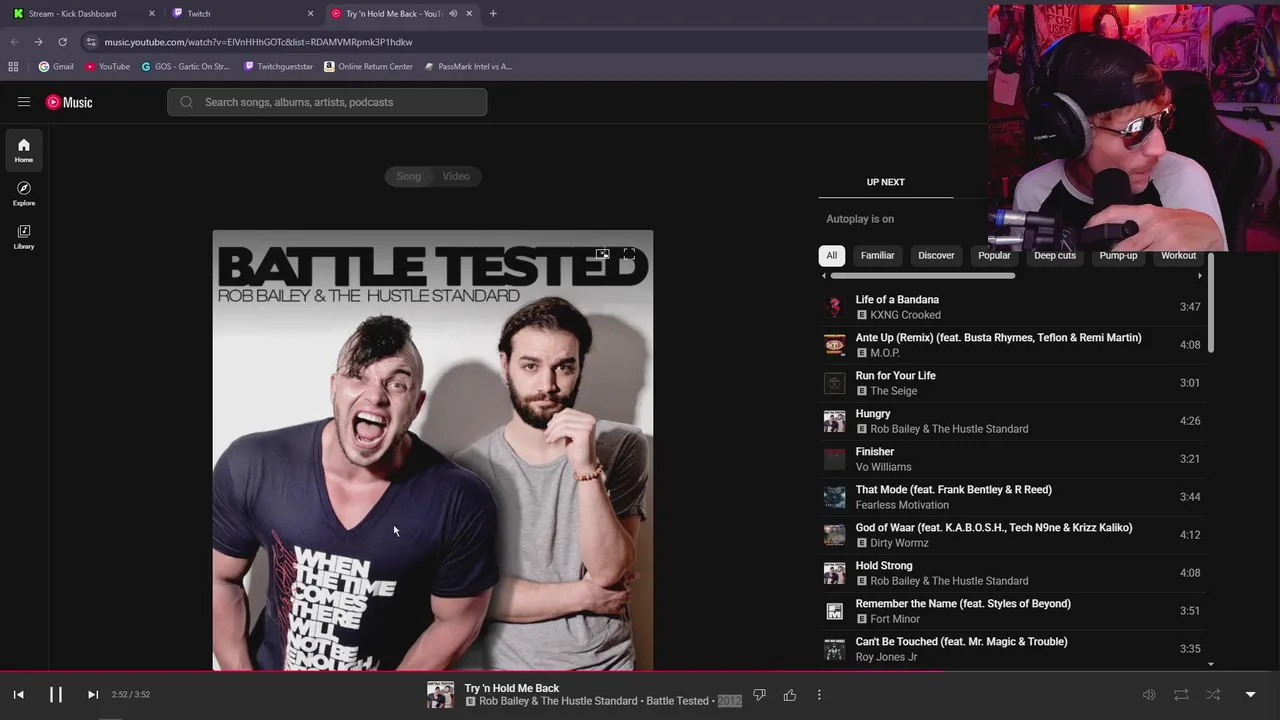
Task: Click the God of Waar thumbnail
Action: point(834,535)
